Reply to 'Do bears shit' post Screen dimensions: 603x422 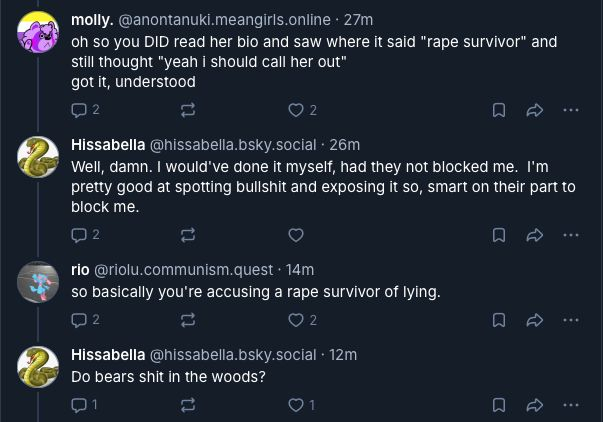tap(80, 405)
